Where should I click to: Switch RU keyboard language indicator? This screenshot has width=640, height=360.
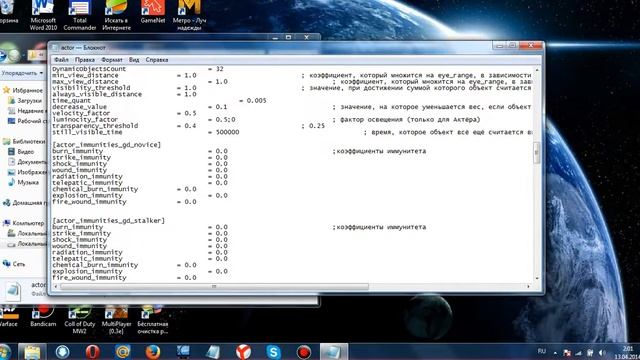(x=542, y=351)
